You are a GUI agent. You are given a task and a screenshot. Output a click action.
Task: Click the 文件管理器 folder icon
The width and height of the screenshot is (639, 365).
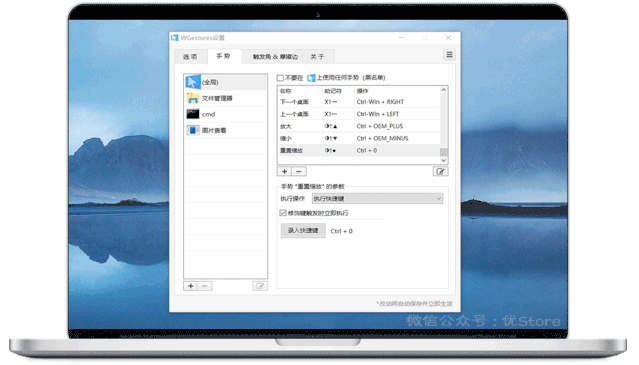pyautogui.click(x=193, y=98)
